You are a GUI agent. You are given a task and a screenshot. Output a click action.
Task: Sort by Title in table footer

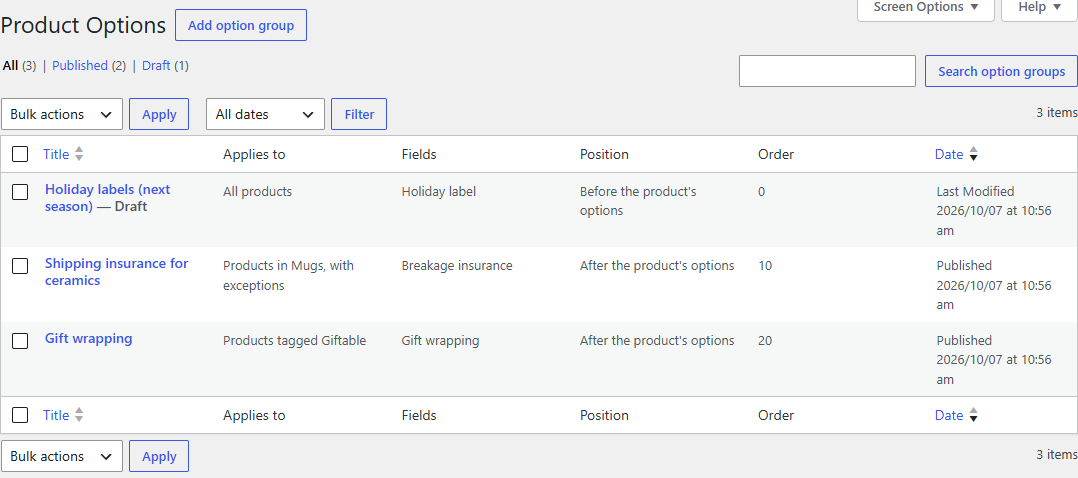click(56, 415)
